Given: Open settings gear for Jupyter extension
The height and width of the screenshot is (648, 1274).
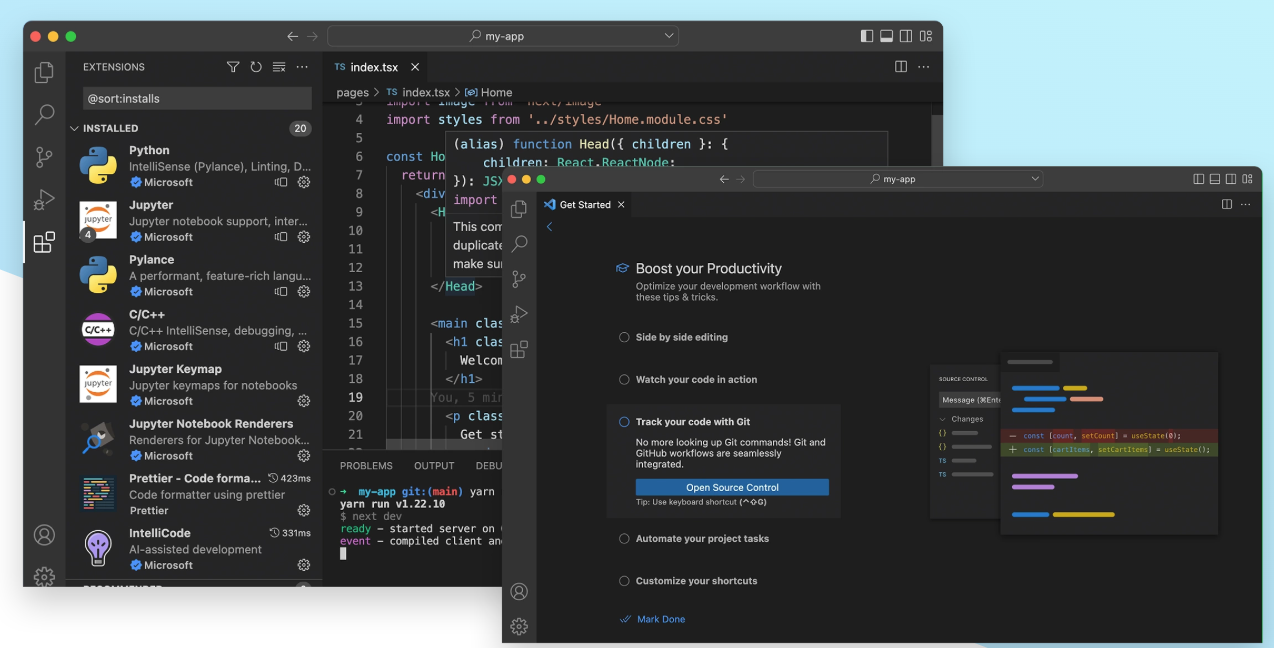Looking at the screenshot, I should pyautogui.click(x=304, y=237).
